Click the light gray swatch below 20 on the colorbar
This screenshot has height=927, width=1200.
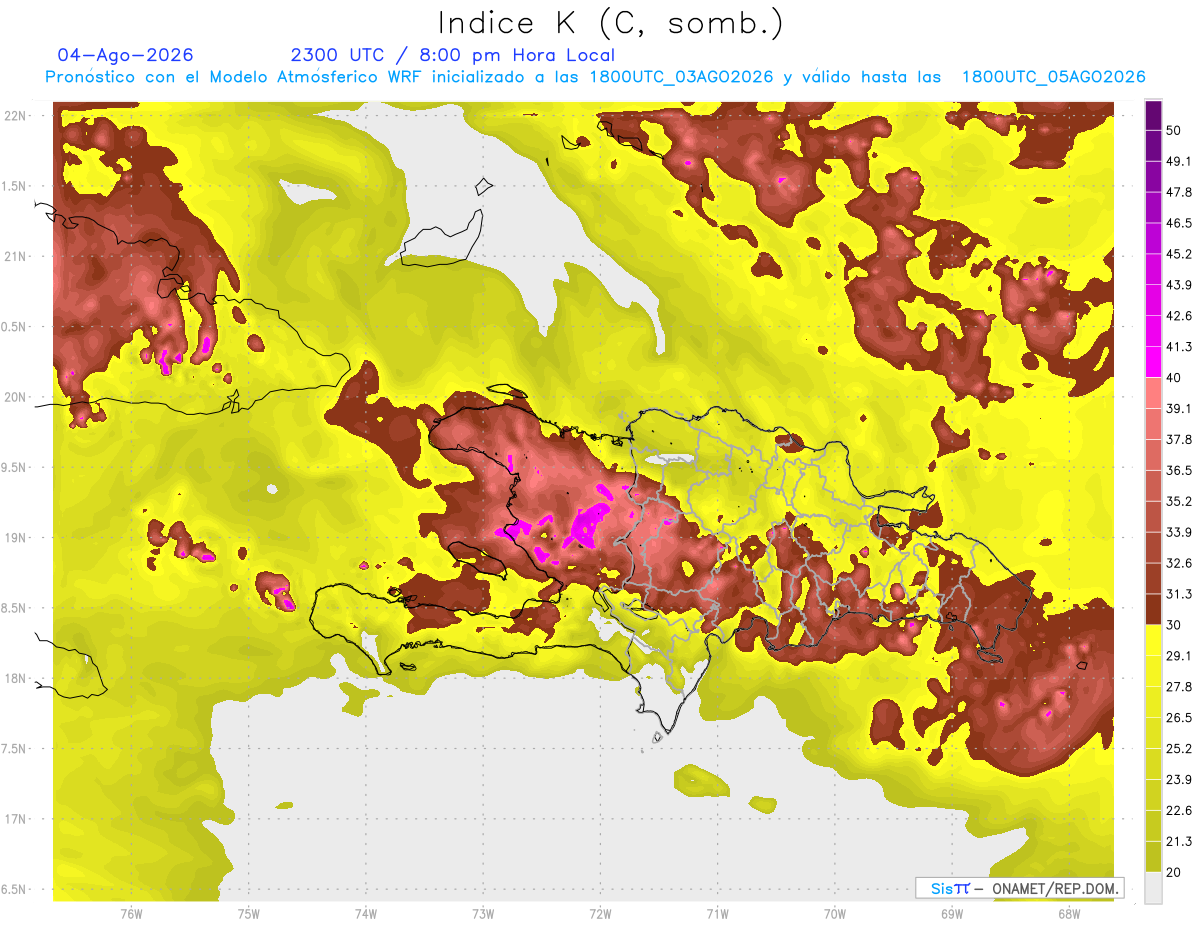1154,887
